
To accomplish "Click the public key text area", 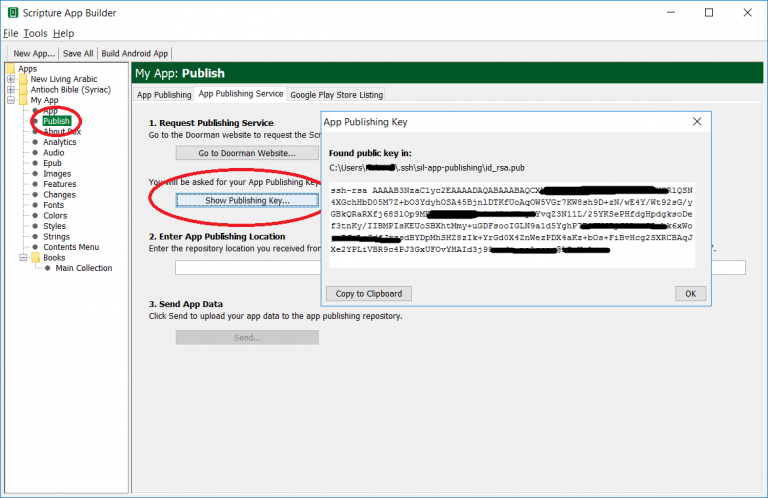I will 512,225.
